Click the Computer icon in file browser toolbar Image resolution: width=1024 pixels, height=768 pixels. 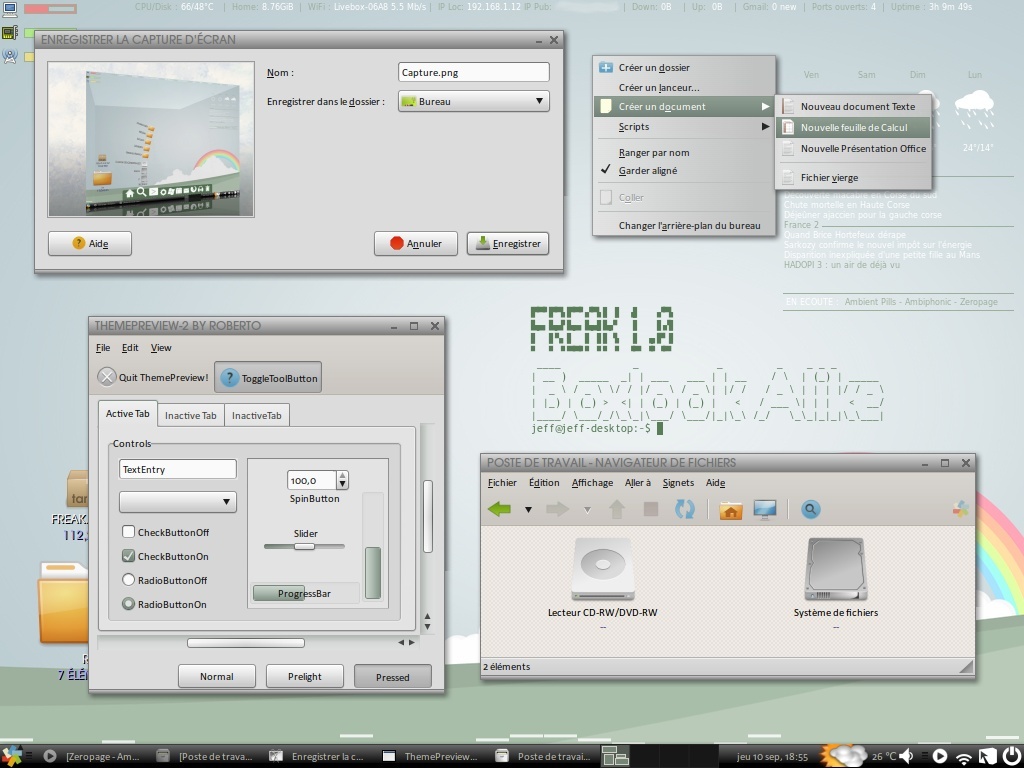[x=765, y=509]
